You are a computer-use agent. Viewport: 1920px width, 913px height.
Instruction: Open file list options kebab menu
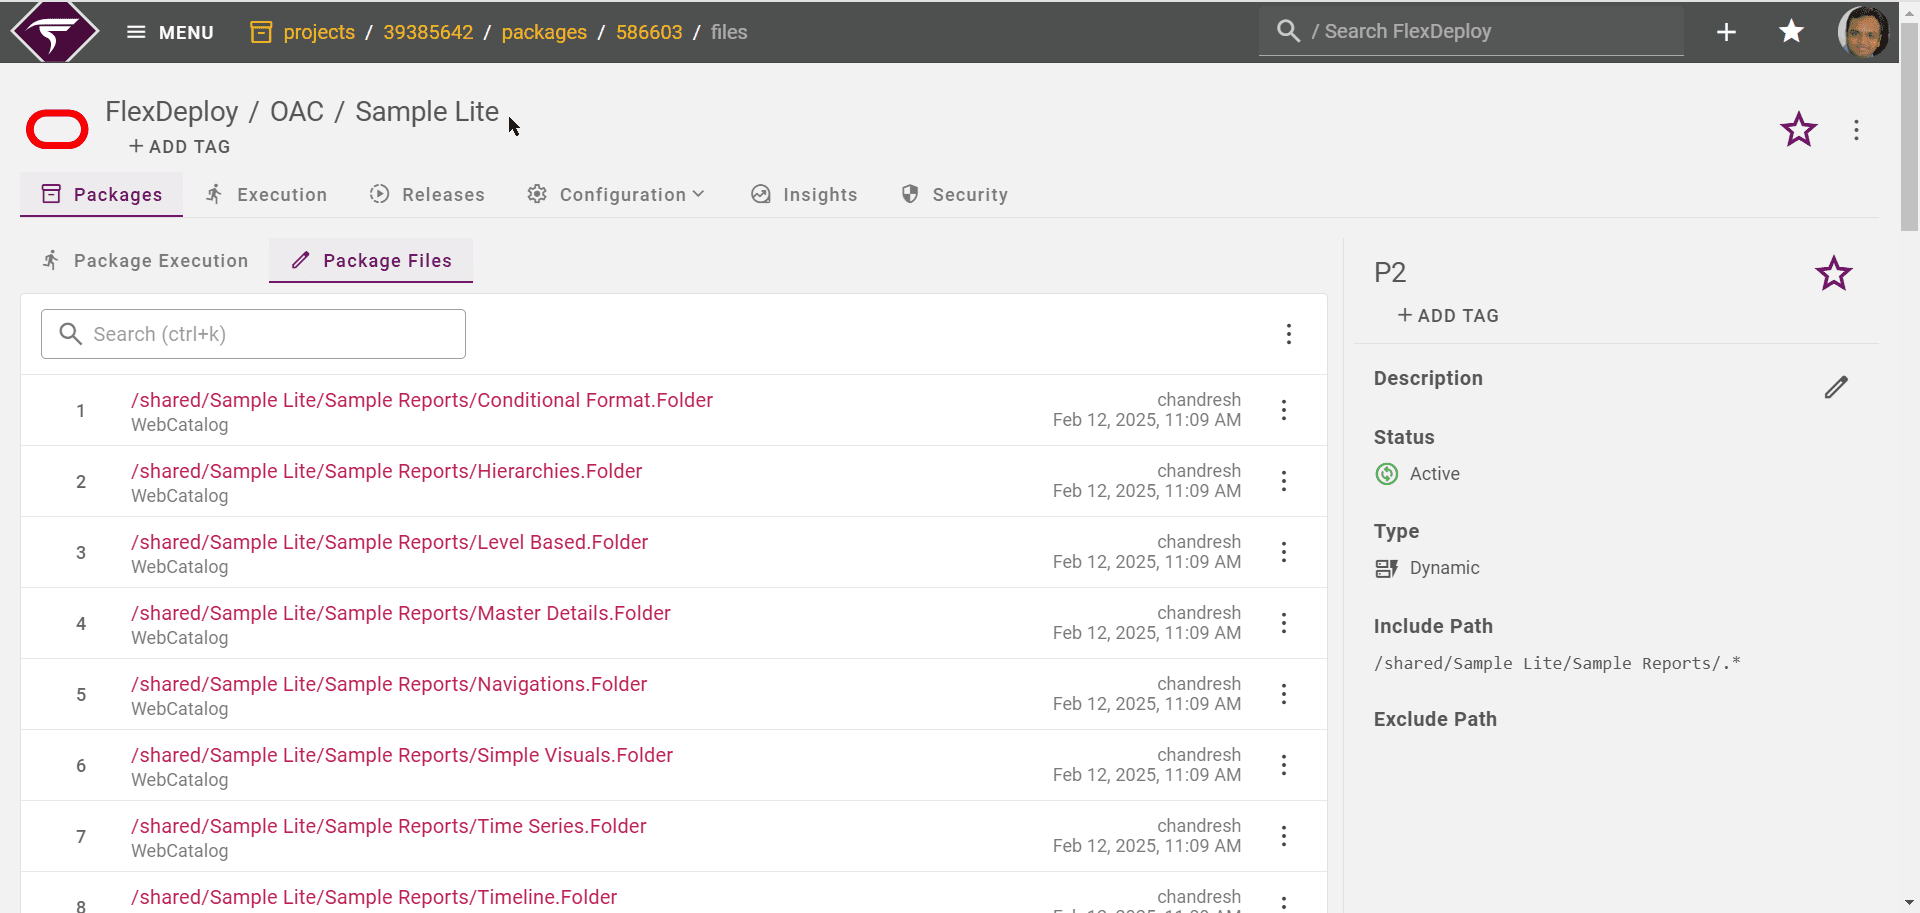point(1288,334)
